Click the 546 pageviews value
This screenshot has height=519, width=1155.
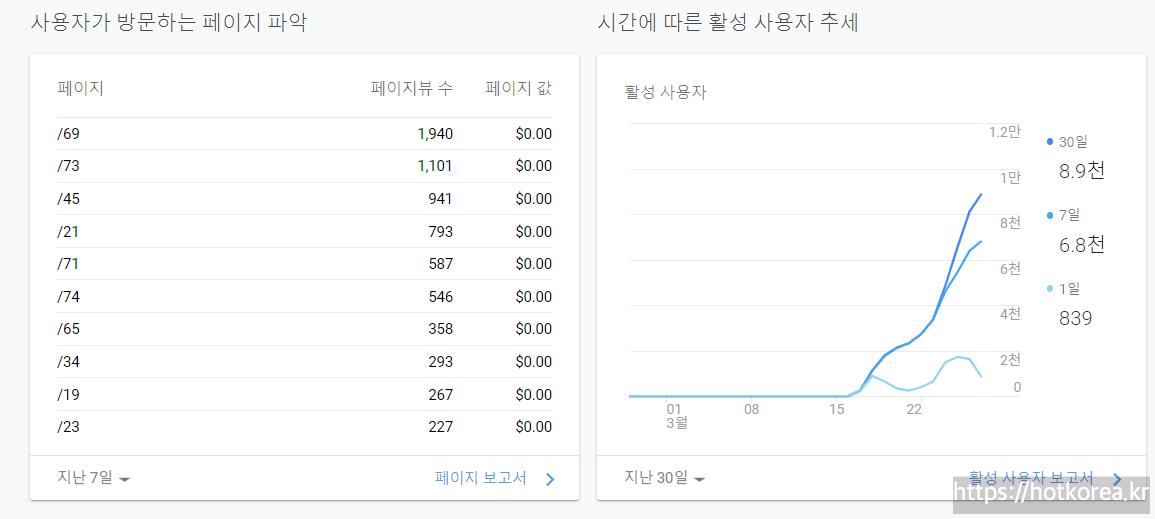pos(440,297)
